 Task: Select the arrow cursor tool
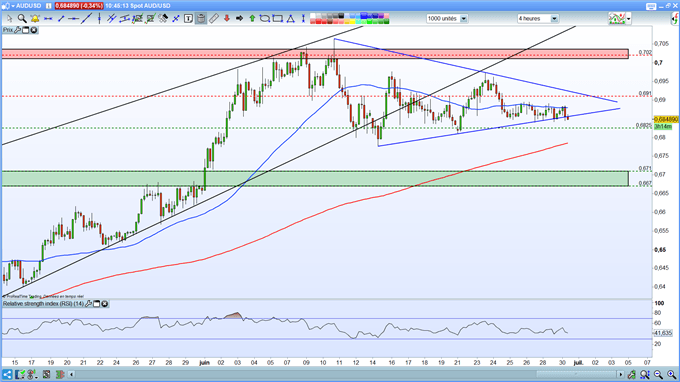tap(10, 19)
